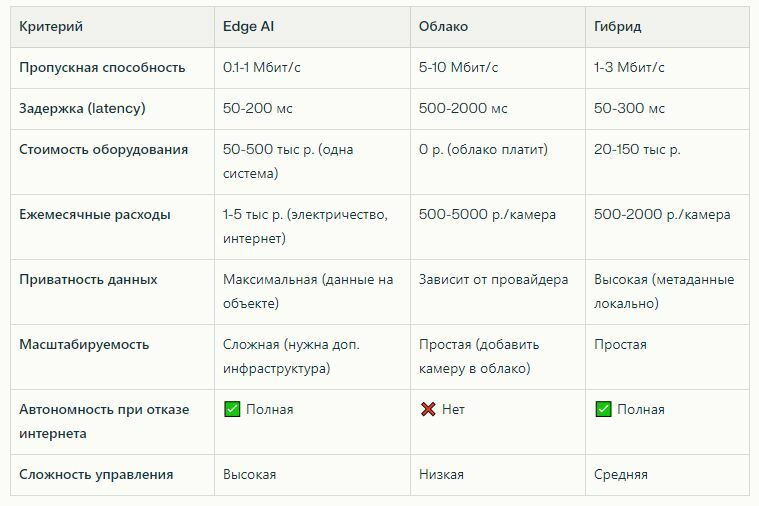This screenshot has height=506, width=759.
Task: Select the Критерий column header
Action: click(51, 26)
